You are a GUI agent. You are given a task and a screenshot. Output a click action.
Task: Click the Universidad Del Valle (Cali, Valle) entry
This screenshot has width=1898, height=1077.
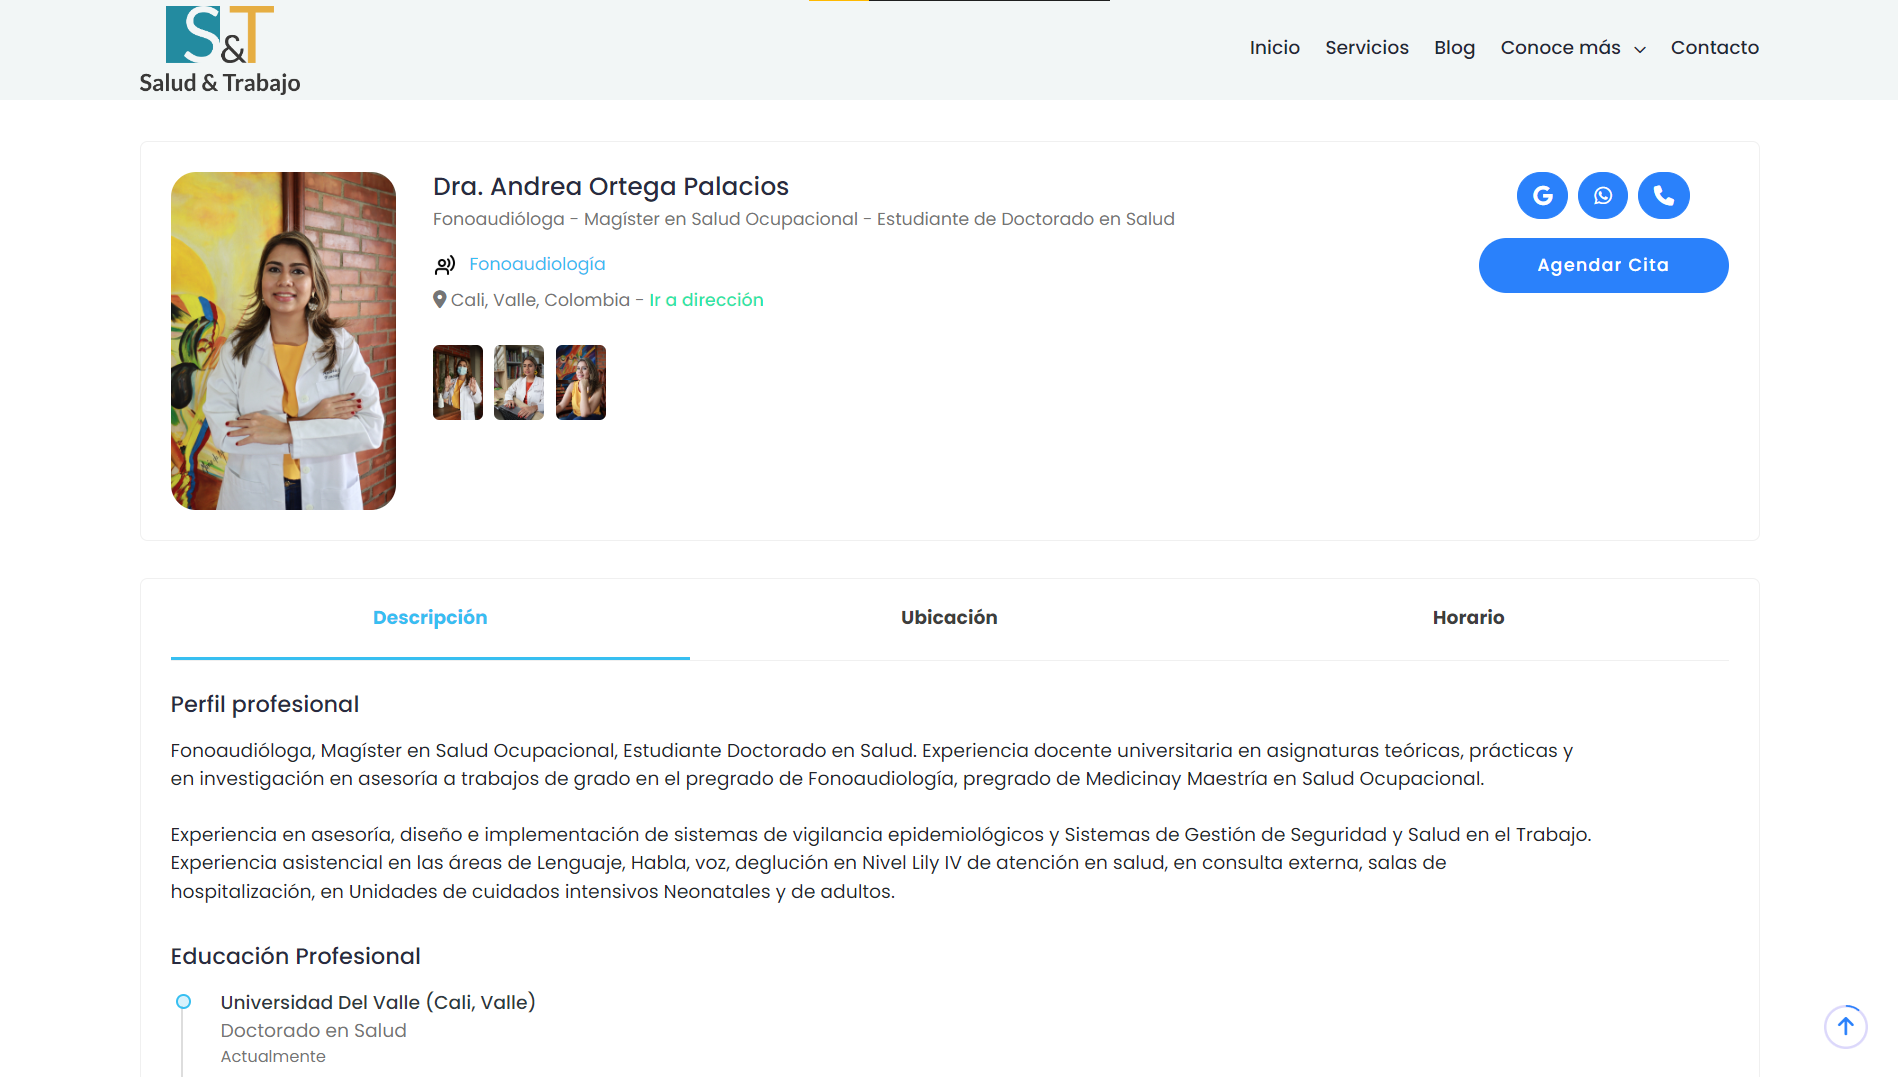(x=378, y=1002)
